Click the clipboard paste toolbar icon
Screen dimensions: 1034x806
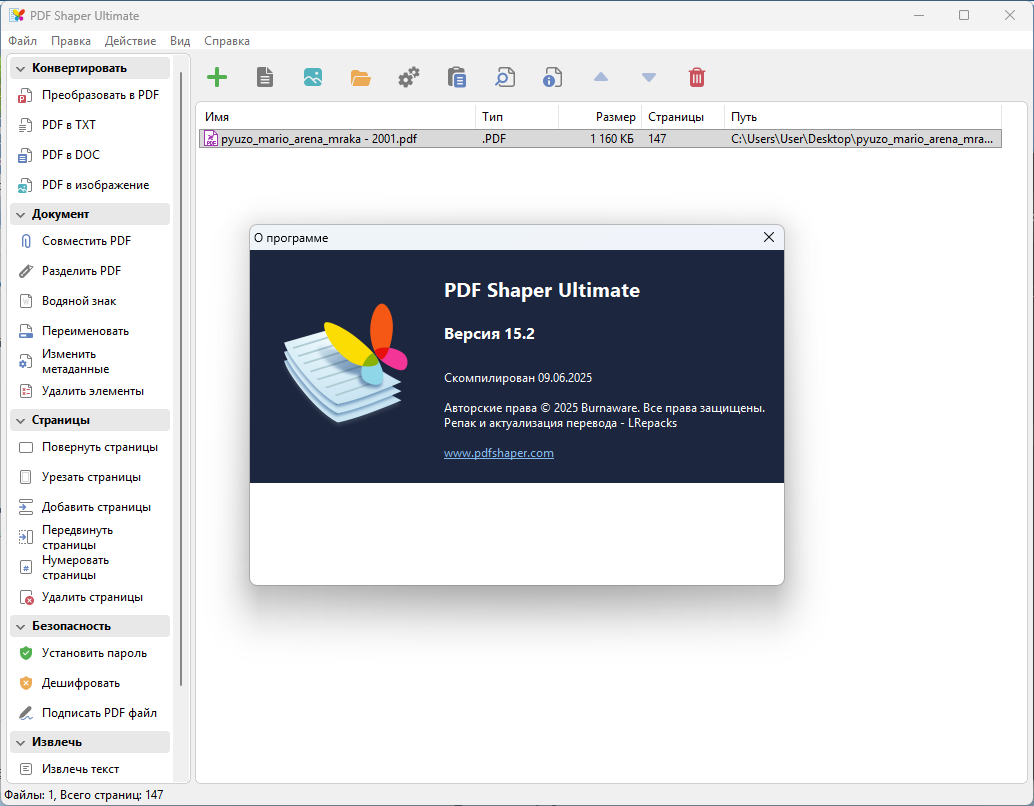[456, 77]
